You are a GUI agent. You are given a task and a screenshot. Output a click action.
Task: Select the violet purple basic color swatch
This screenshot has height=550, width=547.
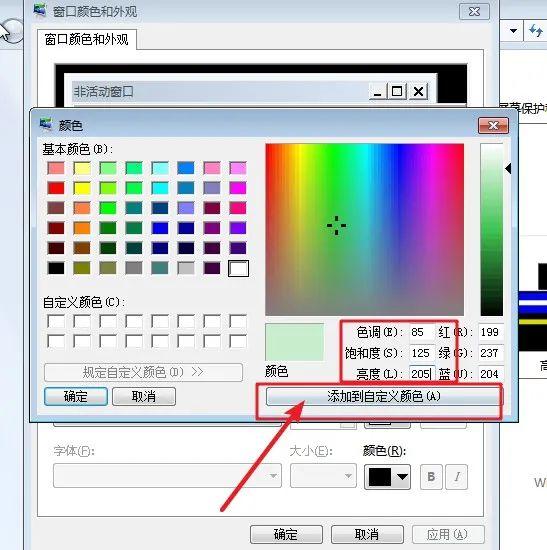(x=238, y=228)
